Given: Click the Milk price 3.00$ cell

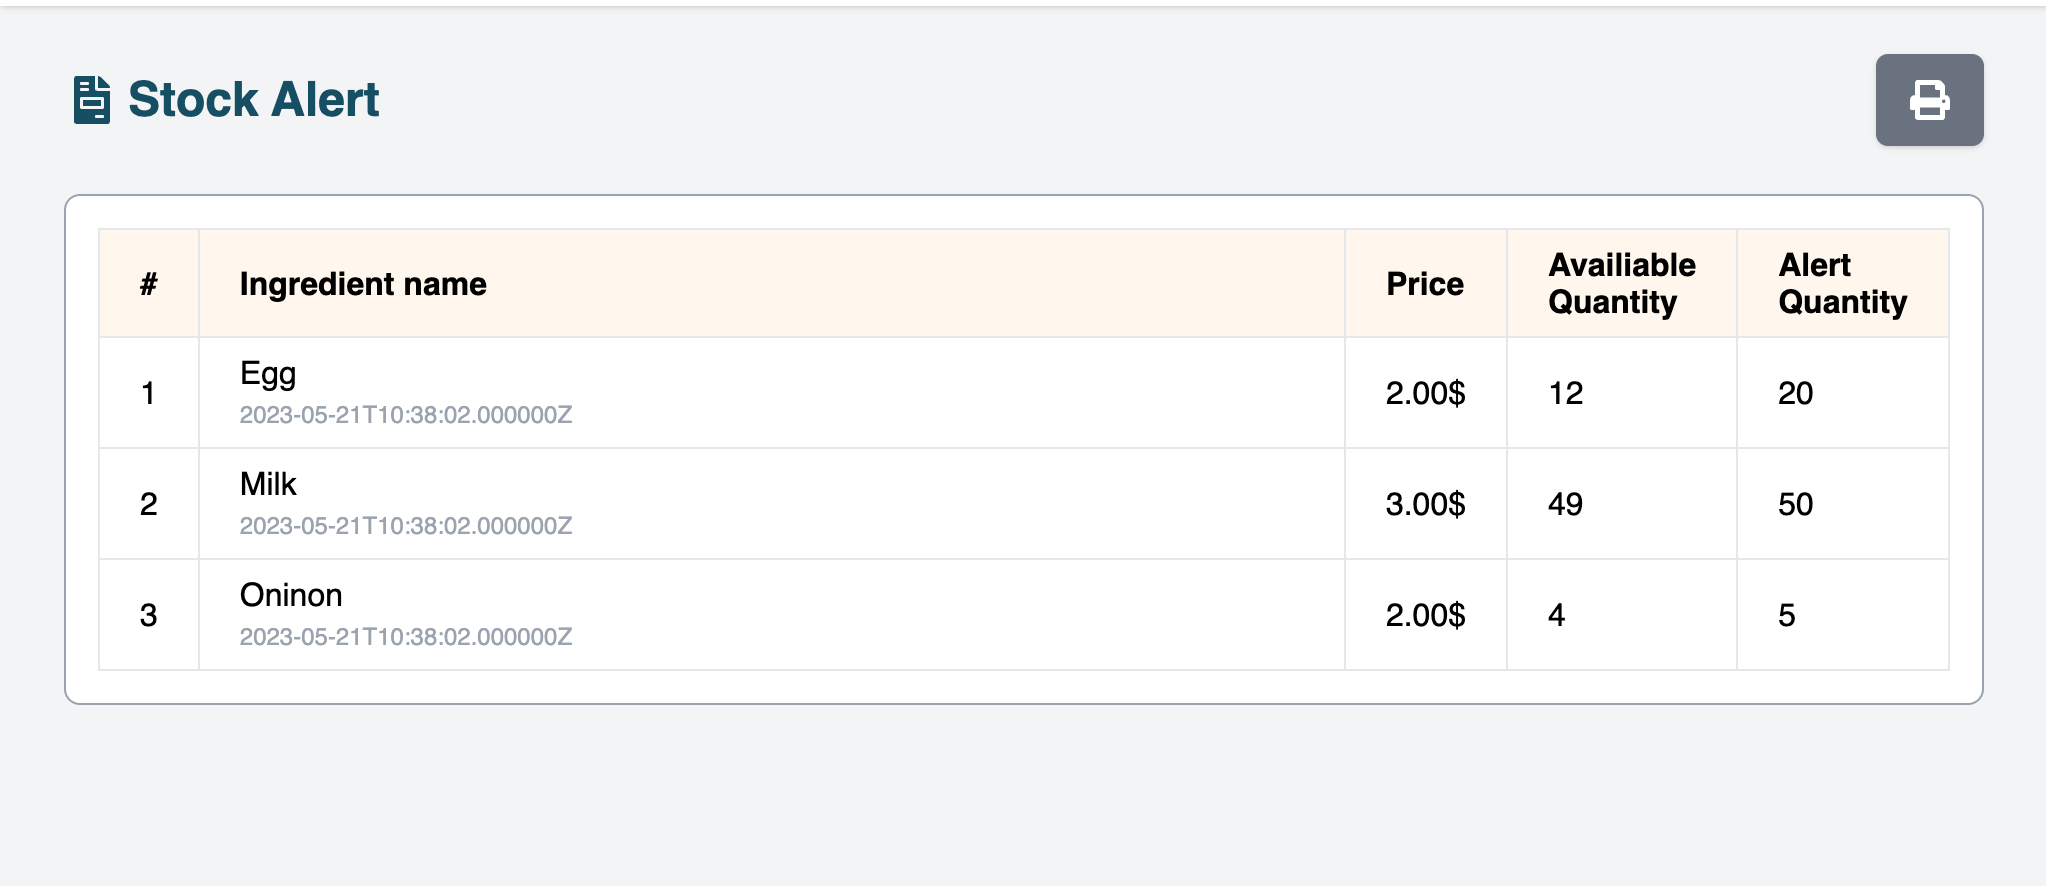Looking at the screenshot, I should (x=1425, y=504).
